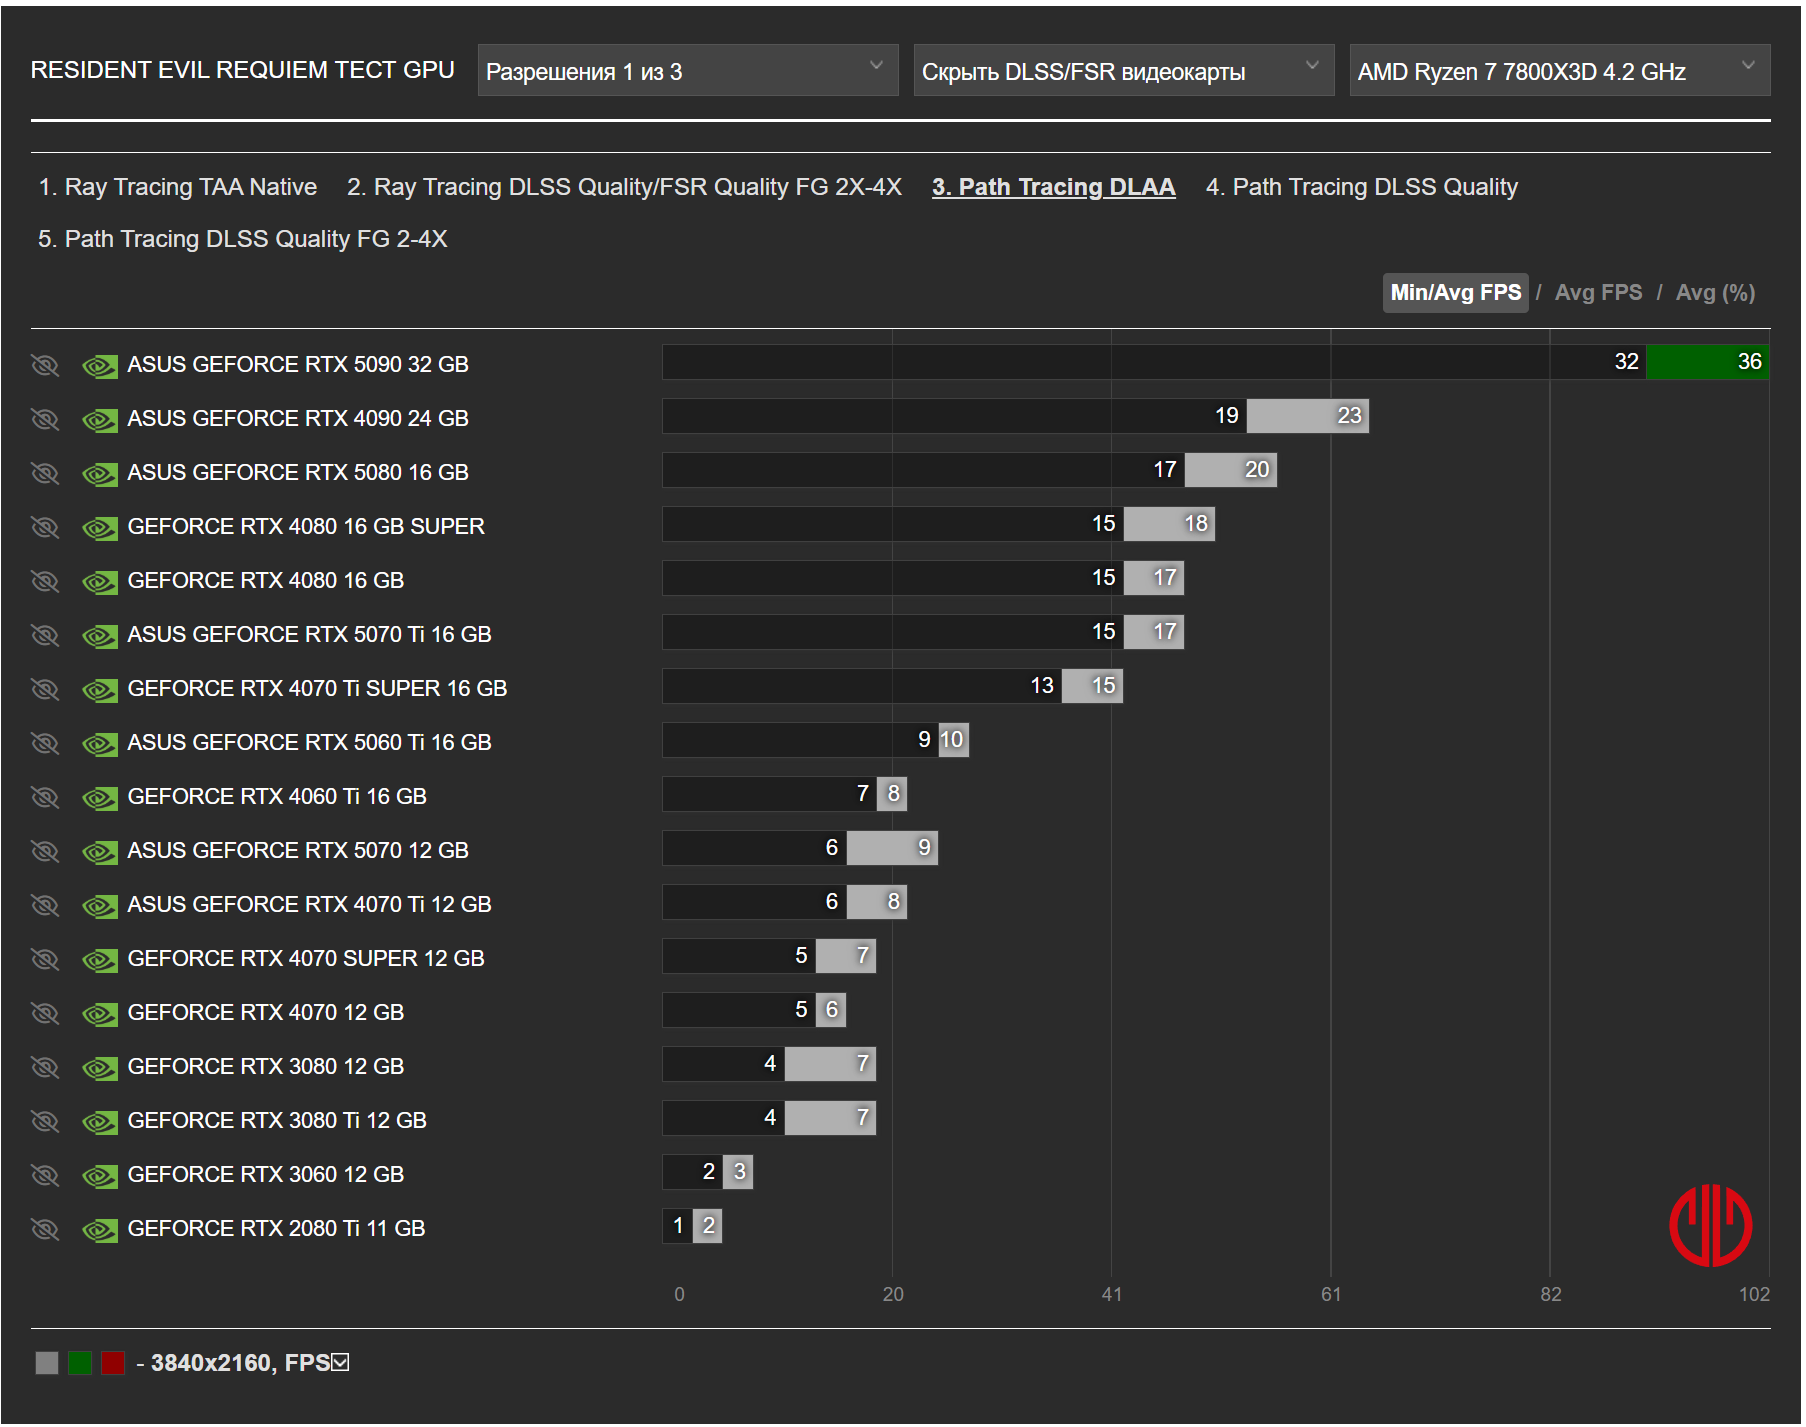Open the AMD Ryzen 7 7800X3D processor dropdown
The image size is (1806, 1427).
coord(1560,70)
